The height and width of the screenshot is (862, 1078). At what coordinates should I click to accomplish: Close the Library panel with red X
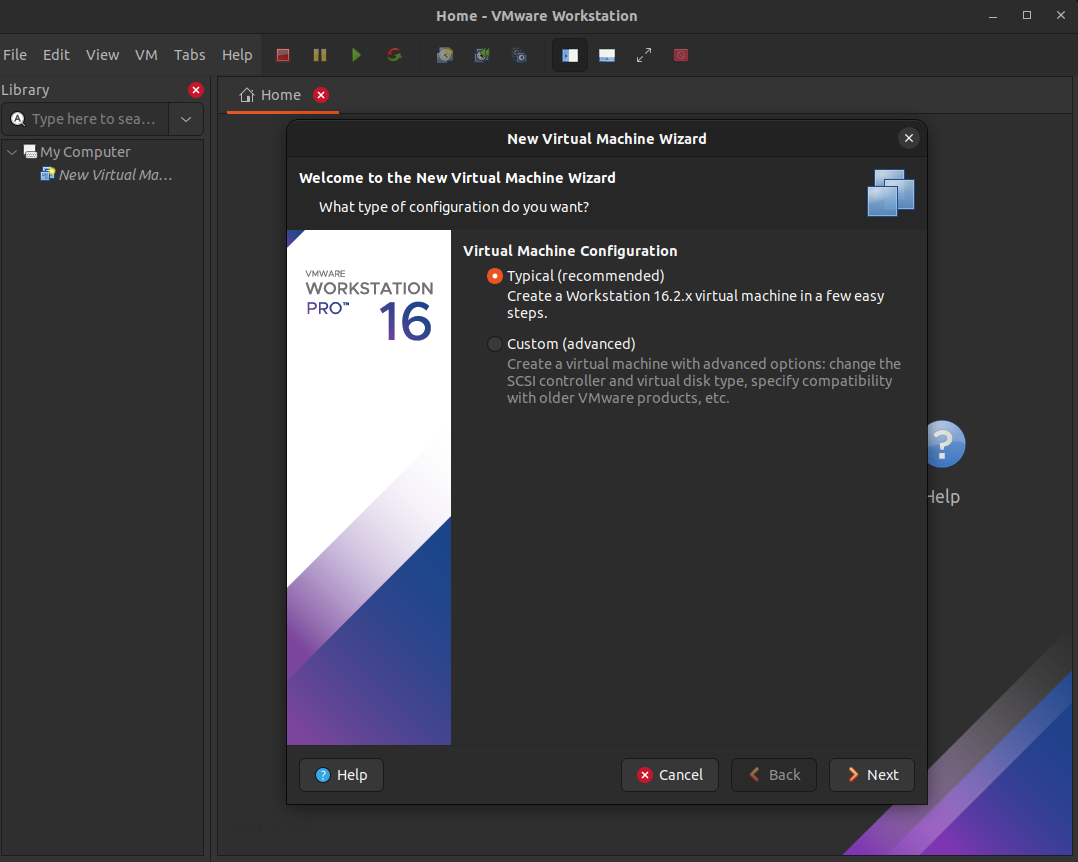(x=196, y=90)
